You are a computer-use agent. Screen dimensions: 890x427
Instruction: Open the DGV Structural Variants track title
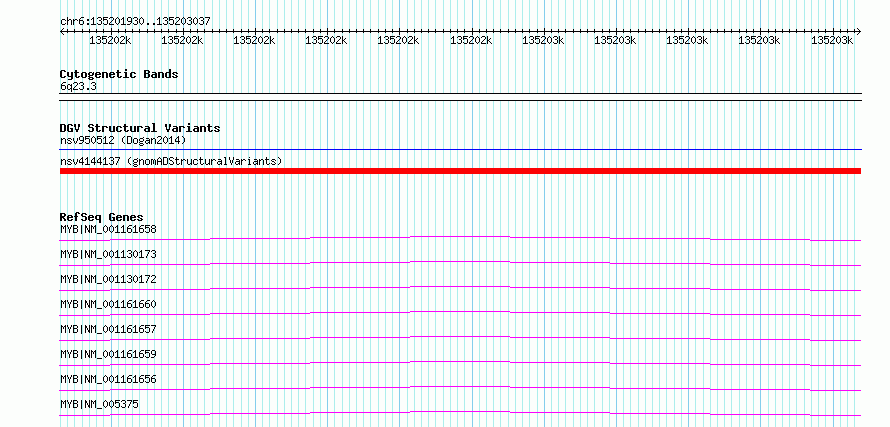point(140,128)
